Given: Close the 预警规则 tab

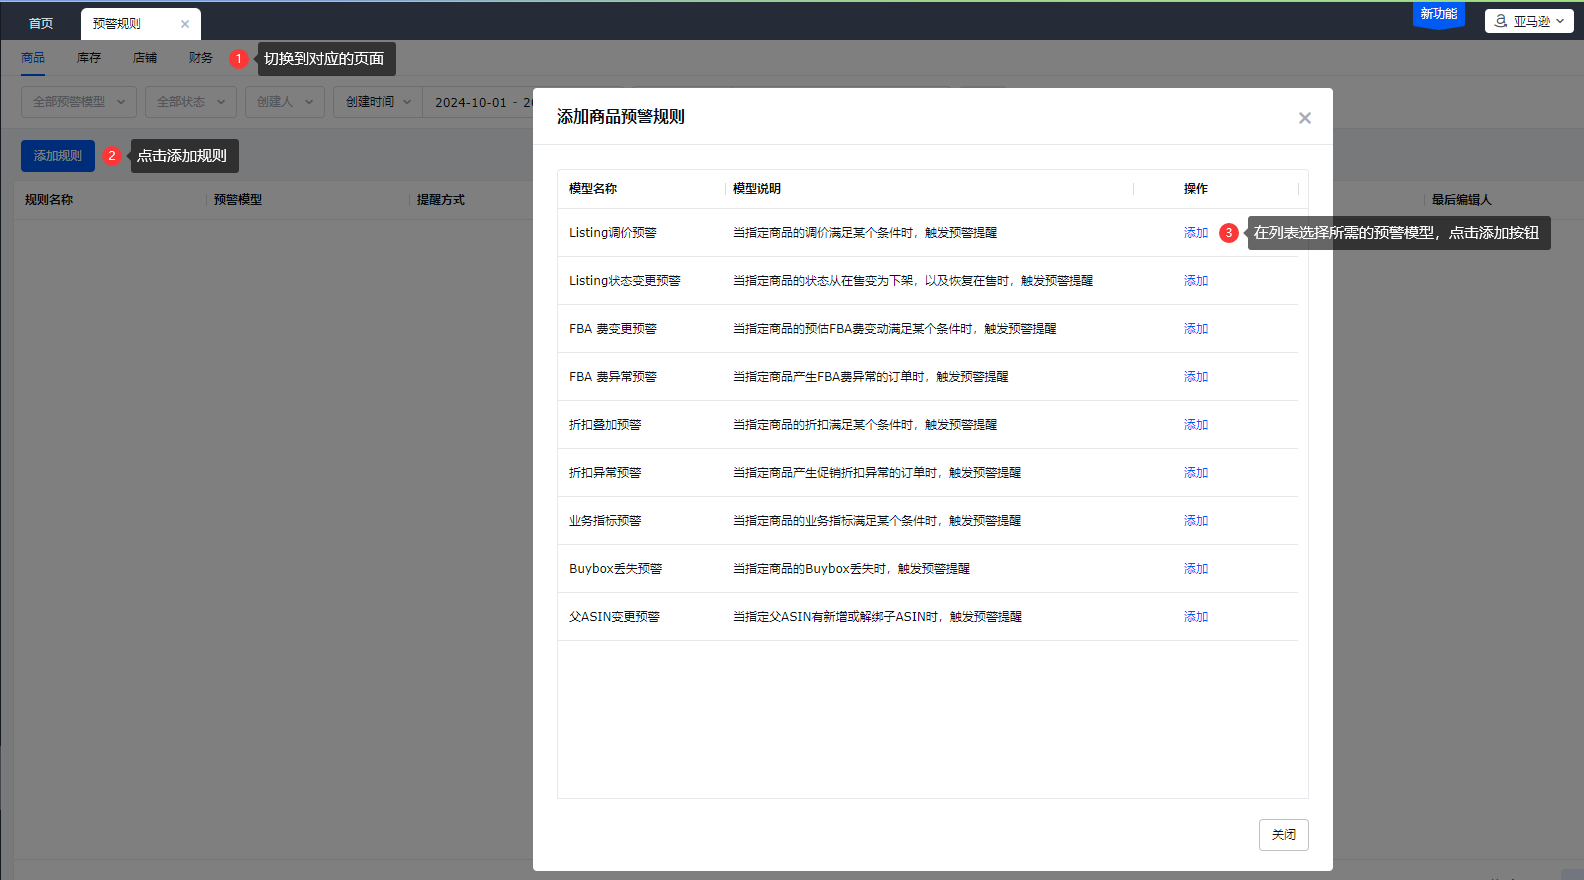Looking at the screenshot, I should pos(185,24).
